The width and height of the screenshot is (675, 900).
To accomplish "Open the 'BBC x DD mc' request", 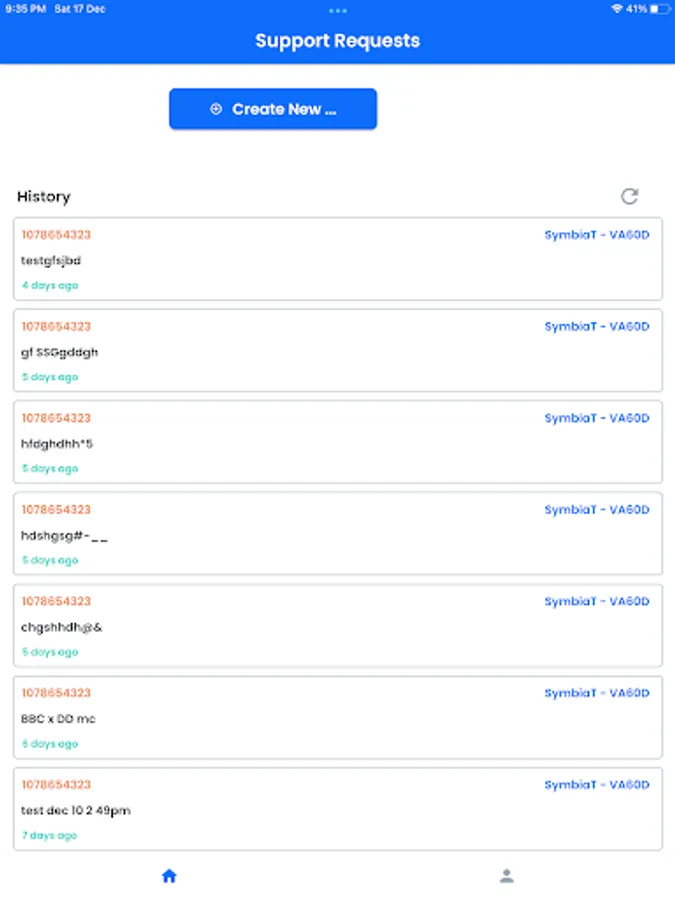I will 337,718.
